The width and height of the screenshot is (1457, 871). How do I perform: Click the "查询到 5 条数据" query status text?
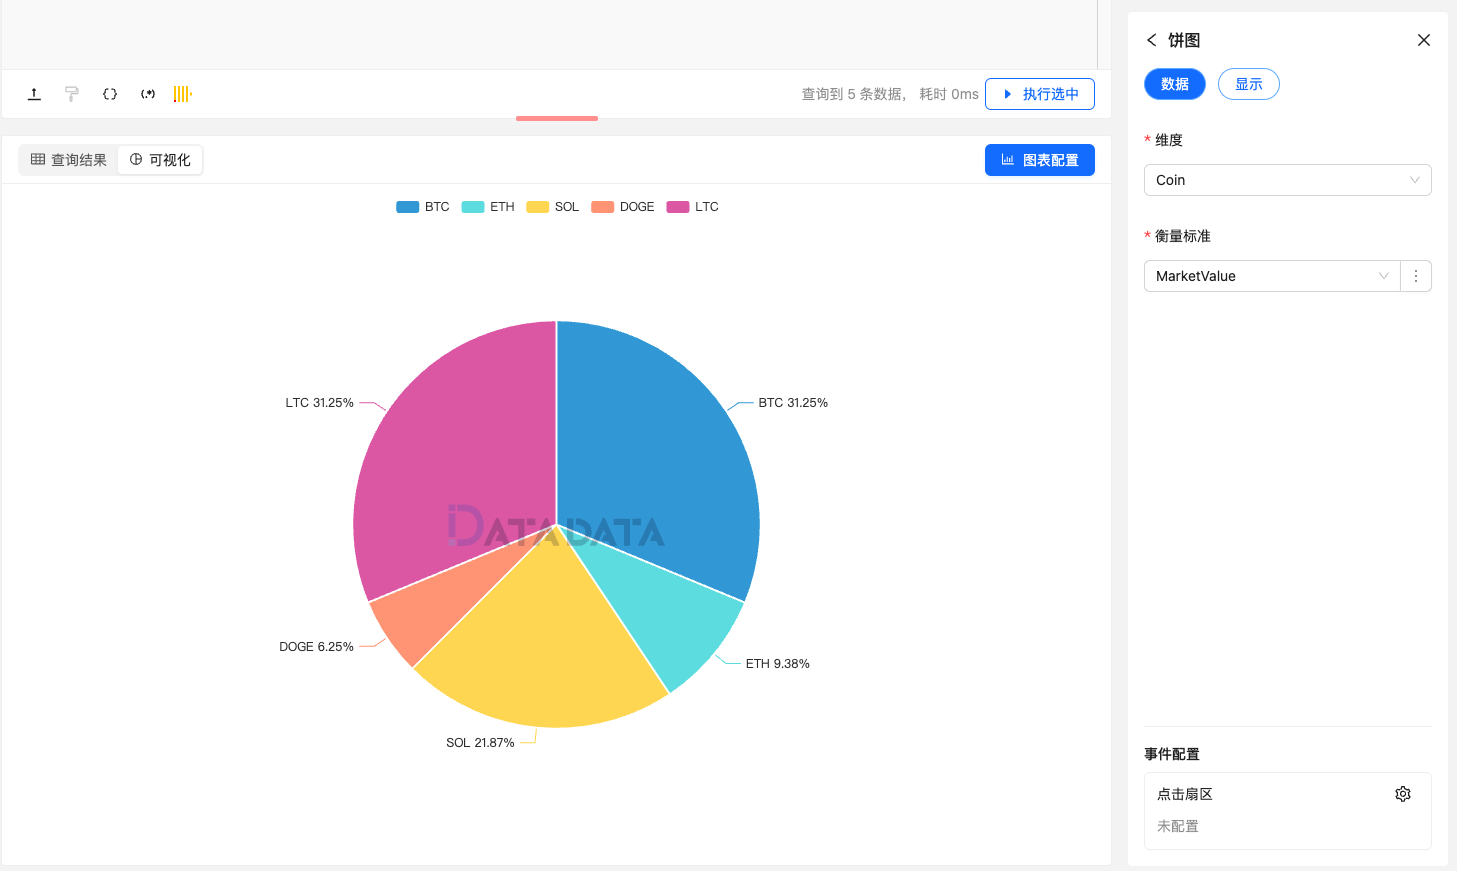tap(852, 94)
